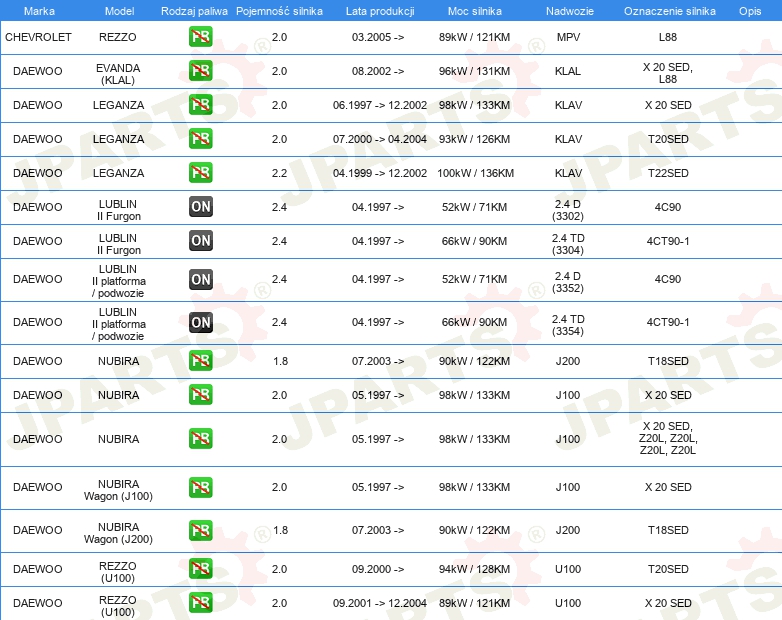This screenshot has height=620, width=782.
Task: Click the T22SED engine code
Action: click(x=668, y=173)
